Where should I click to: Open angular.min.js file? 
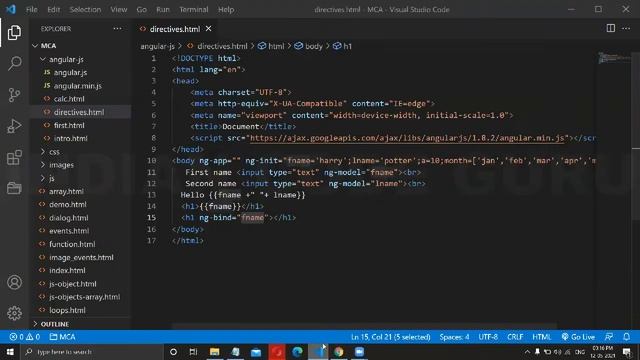point(78,86)
